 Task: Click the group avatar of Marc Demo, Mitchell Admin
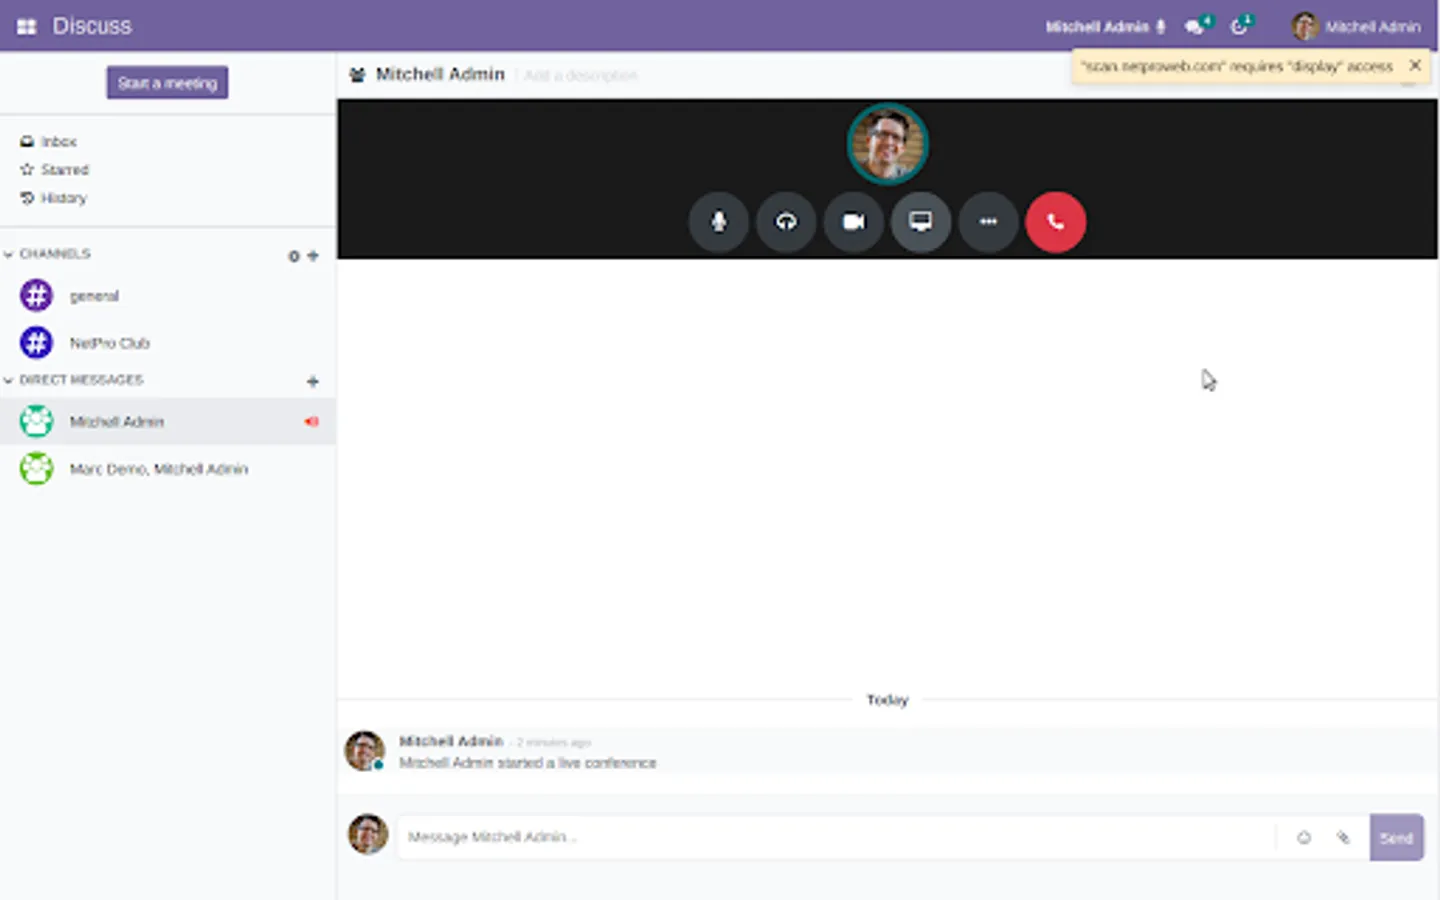[x=37, y=468]
